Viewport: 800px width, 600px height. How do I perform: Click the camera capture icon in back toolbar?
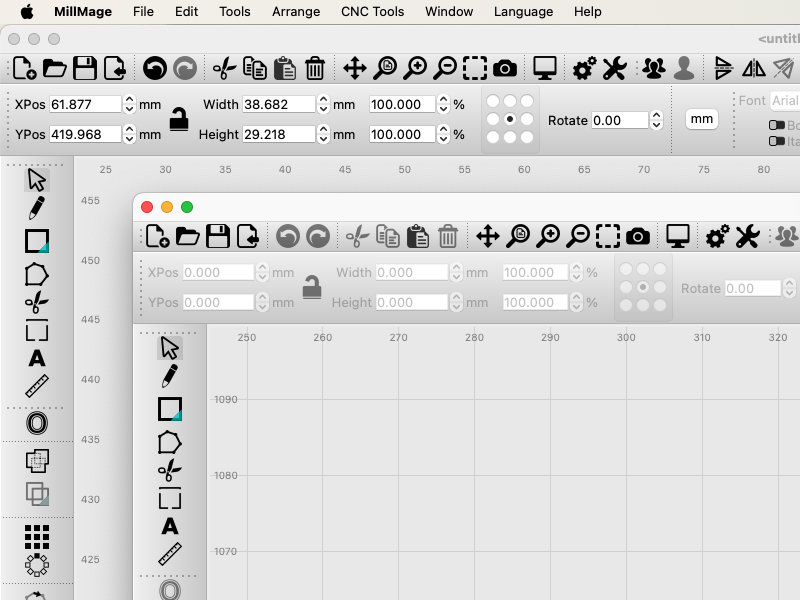pyautogui.click(x=505, y=69)
